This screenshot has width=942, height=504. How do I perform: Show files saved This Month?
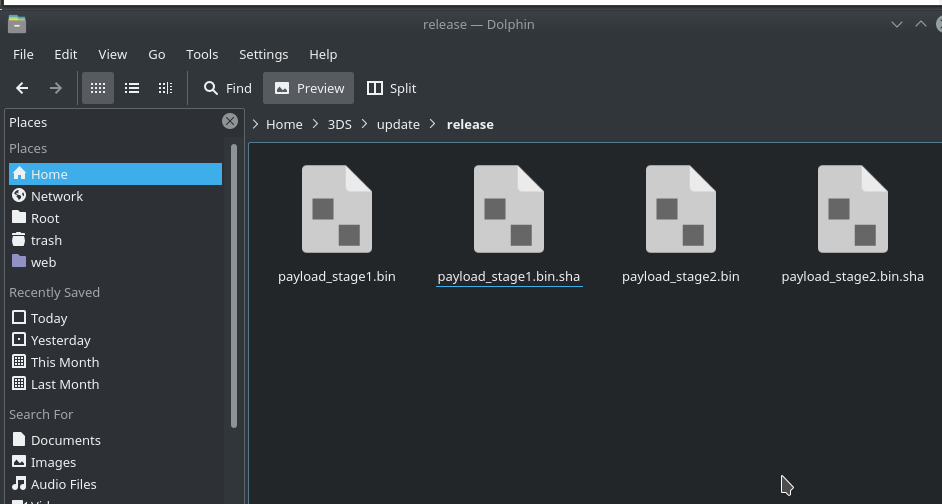(x=115, y=362)
